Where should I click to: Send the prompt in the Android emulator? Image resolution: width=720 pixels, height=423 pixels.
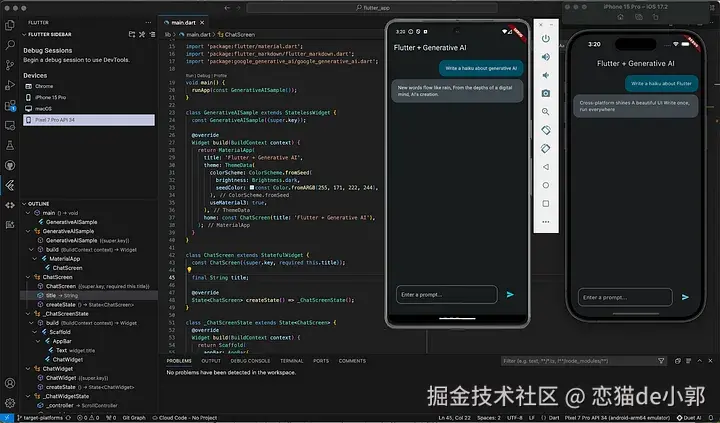coord(510,294)
